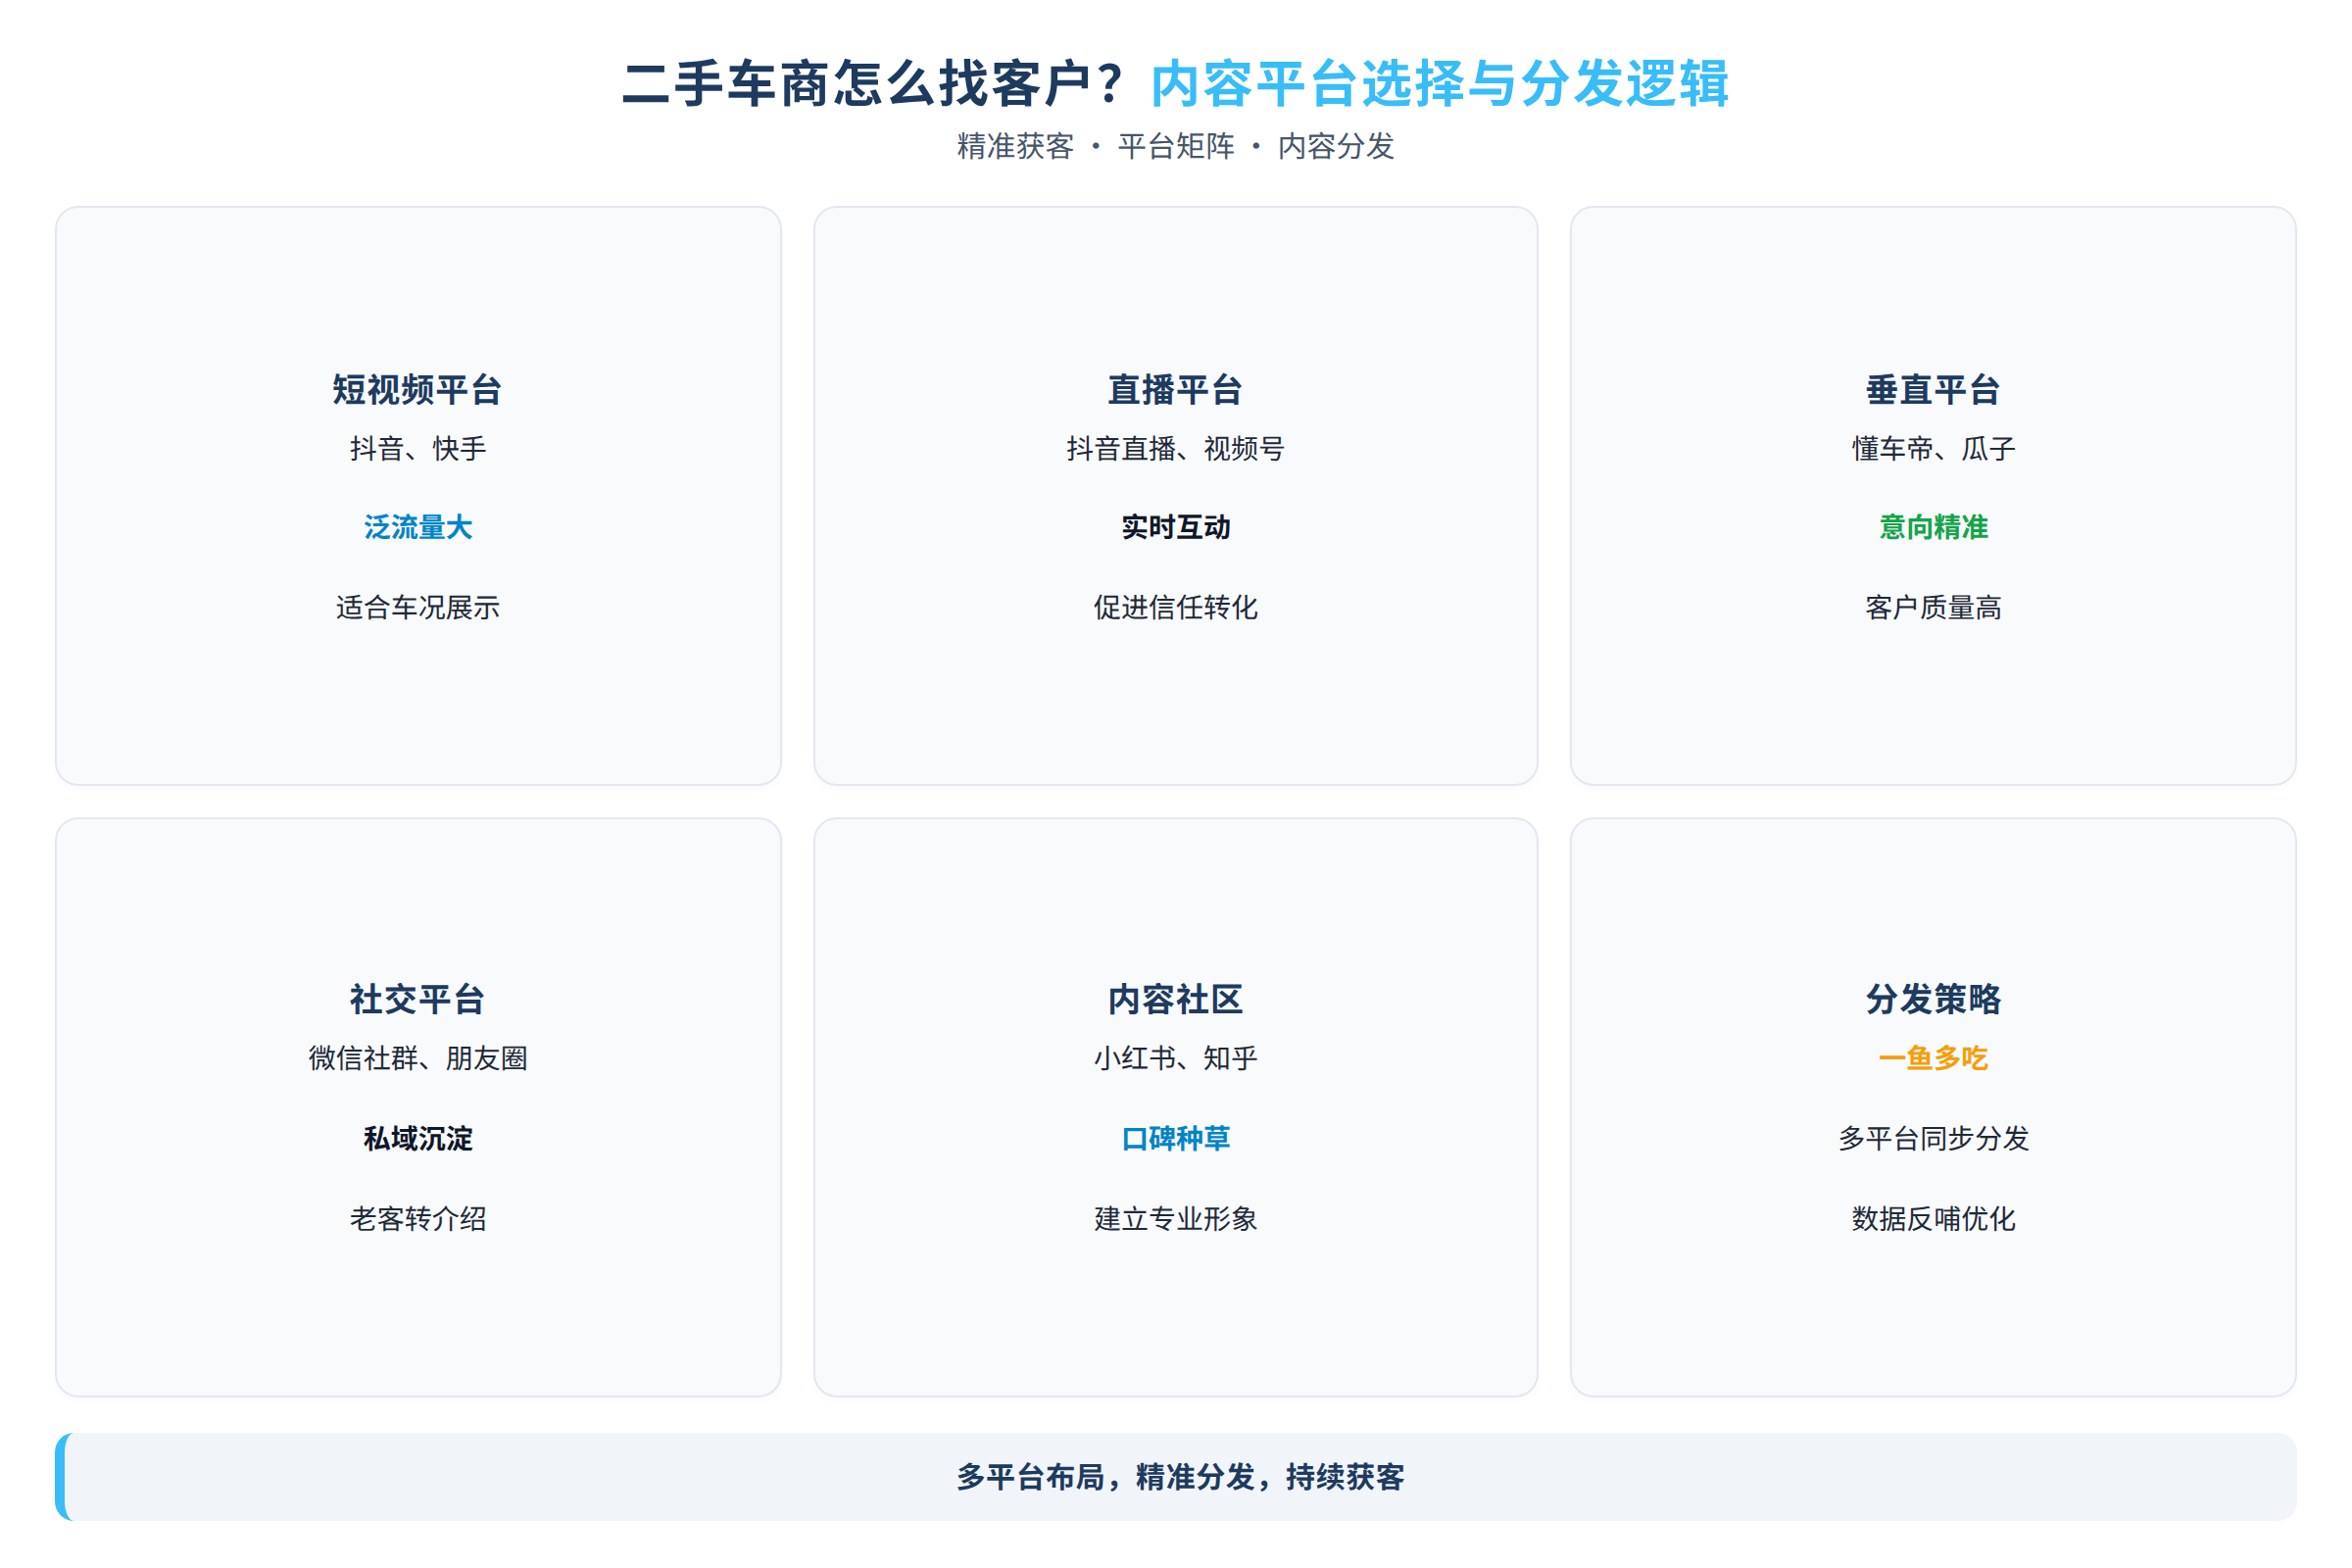
Task: Click the blue heading 内容平台选择与分发逻辑
Action: click(x=1440, y=83)
